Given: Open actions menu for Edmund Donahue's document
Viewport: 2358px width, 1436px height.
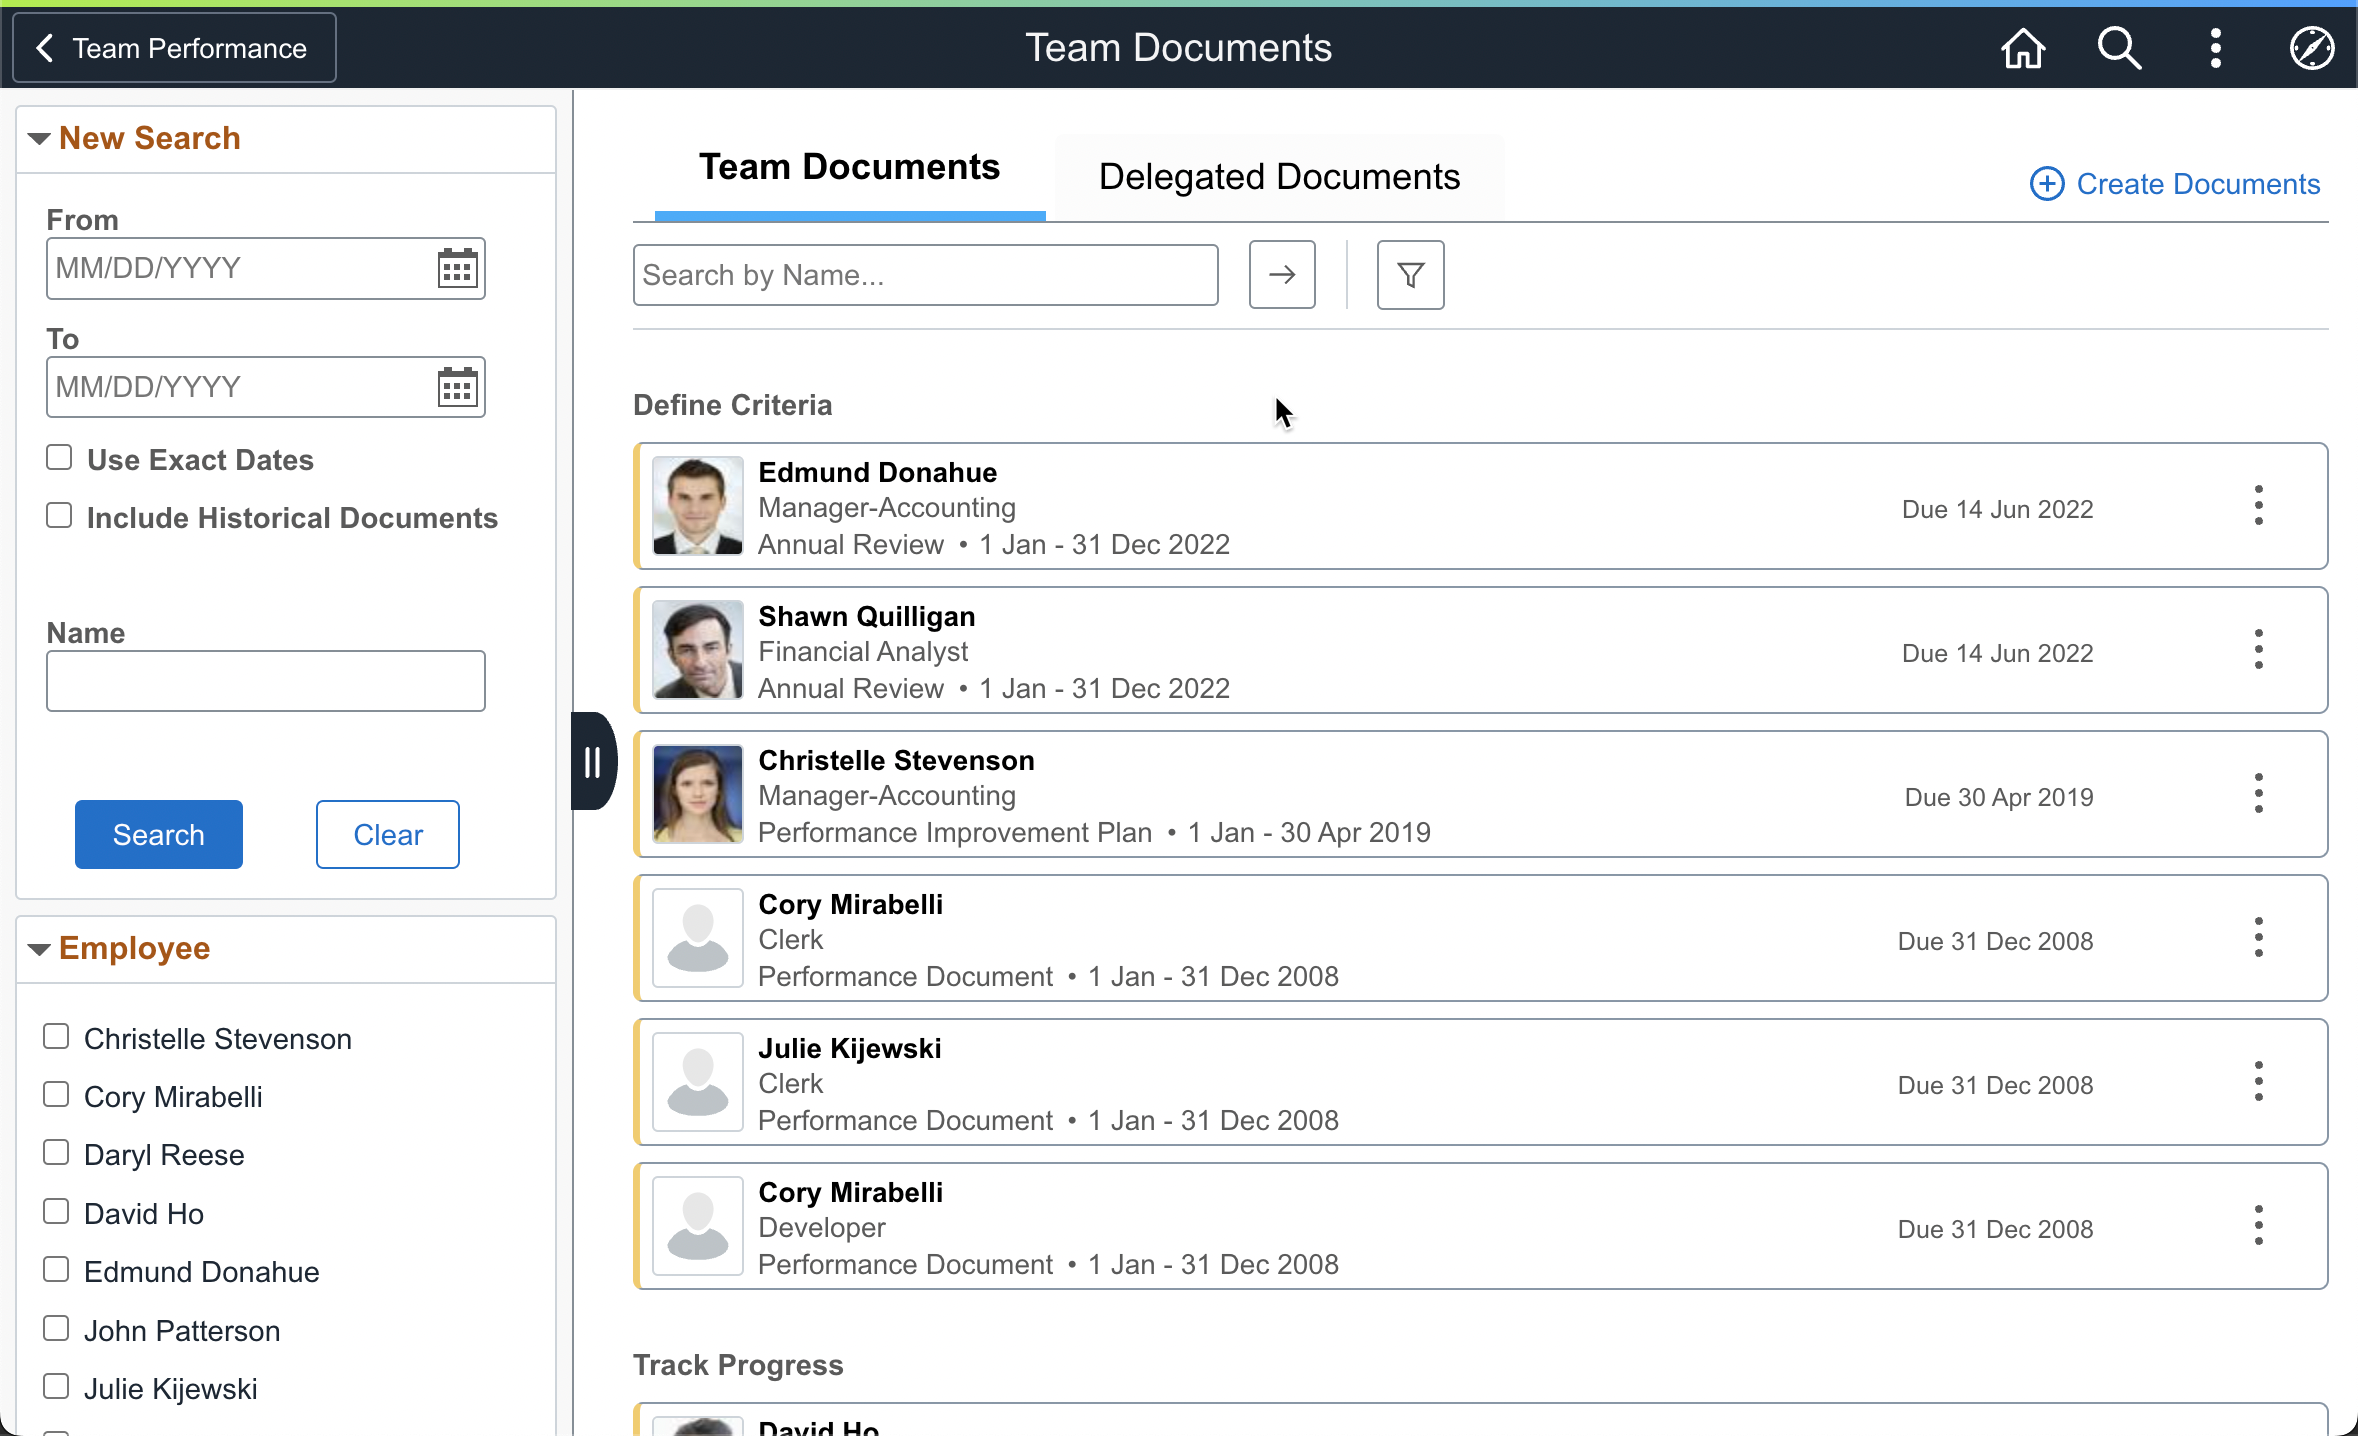Looking at the screenshot, I should pyautogui.click(x=2258, y=506).
